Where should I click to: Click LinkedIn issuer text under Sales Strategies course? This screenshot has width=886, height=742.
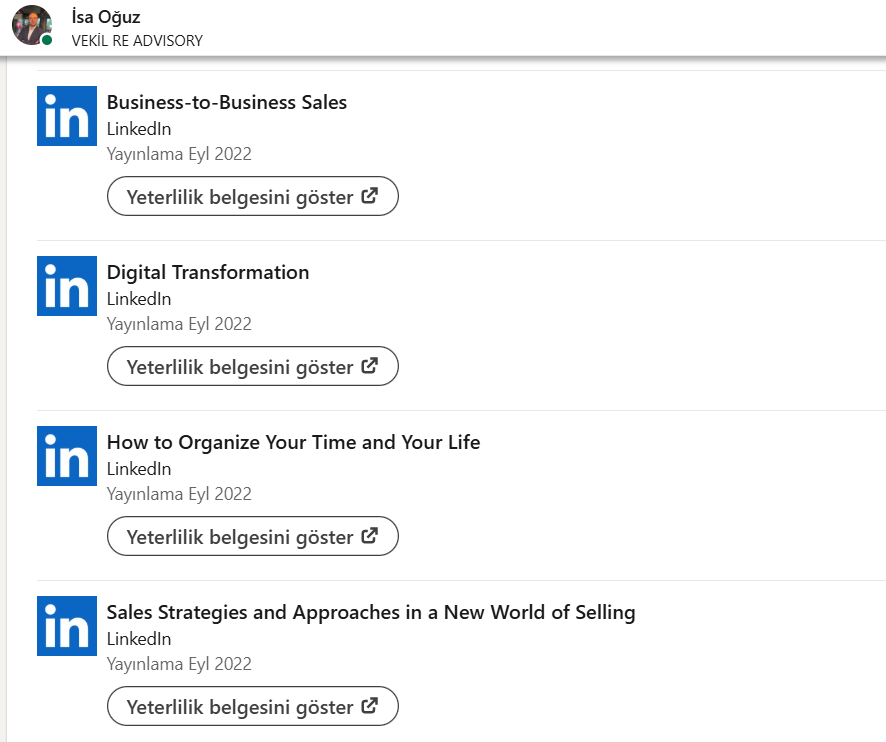pos(139,639)
